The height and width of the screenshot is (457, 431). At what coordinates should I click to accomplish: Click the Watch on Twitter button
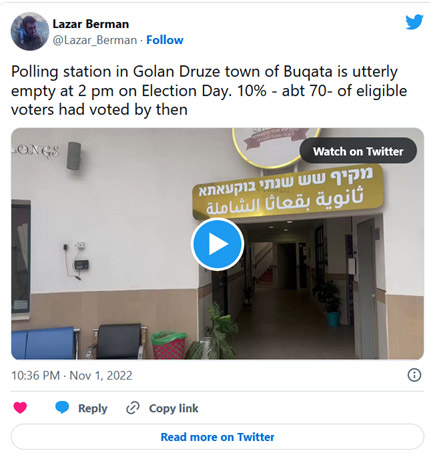[358, 151]
